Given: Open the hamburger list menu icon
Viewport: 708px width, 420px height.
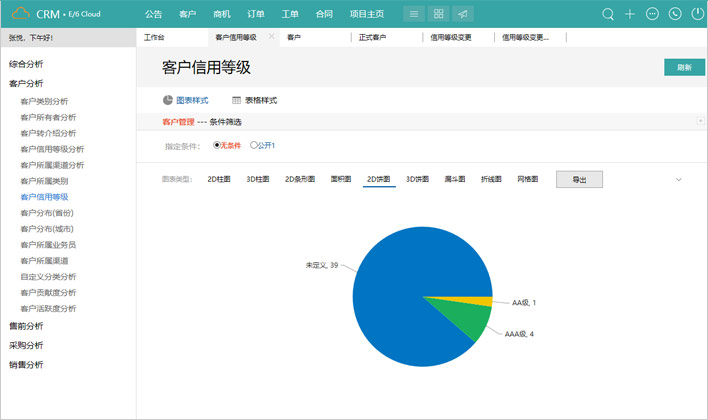Looking at the screenshot, I should (x=414, y=14).
